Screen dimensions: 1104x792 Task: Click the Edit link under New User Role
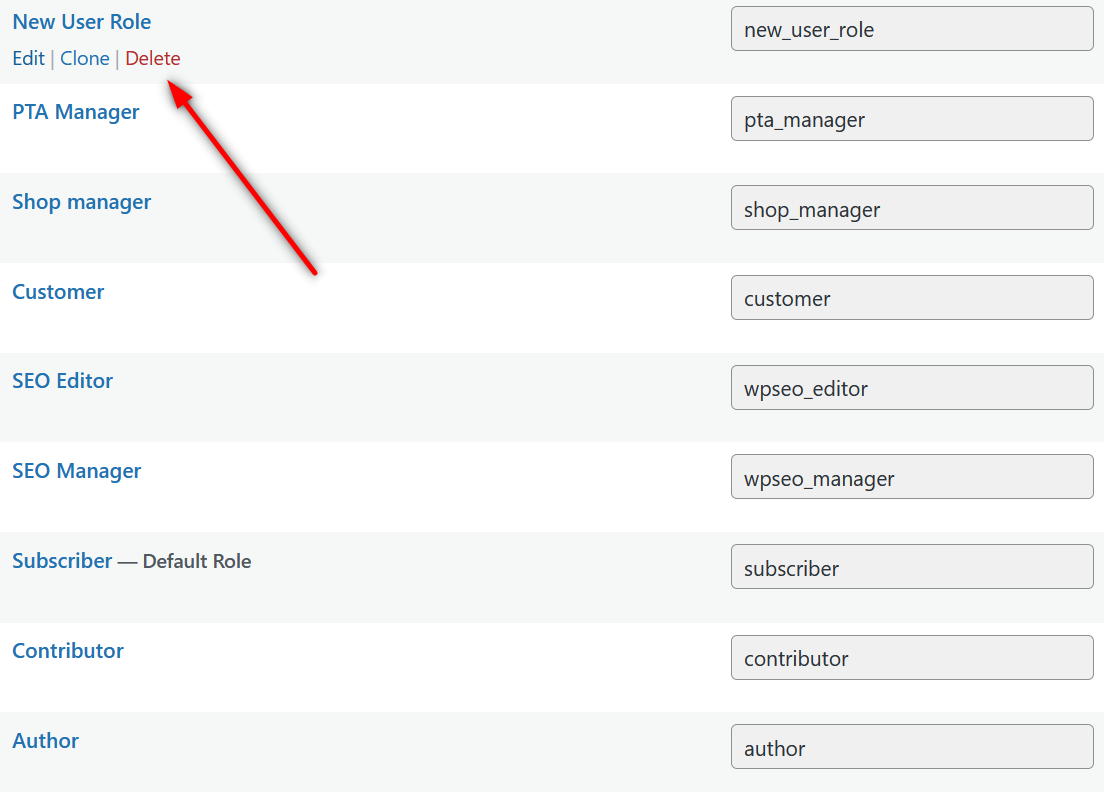(28, 58)
